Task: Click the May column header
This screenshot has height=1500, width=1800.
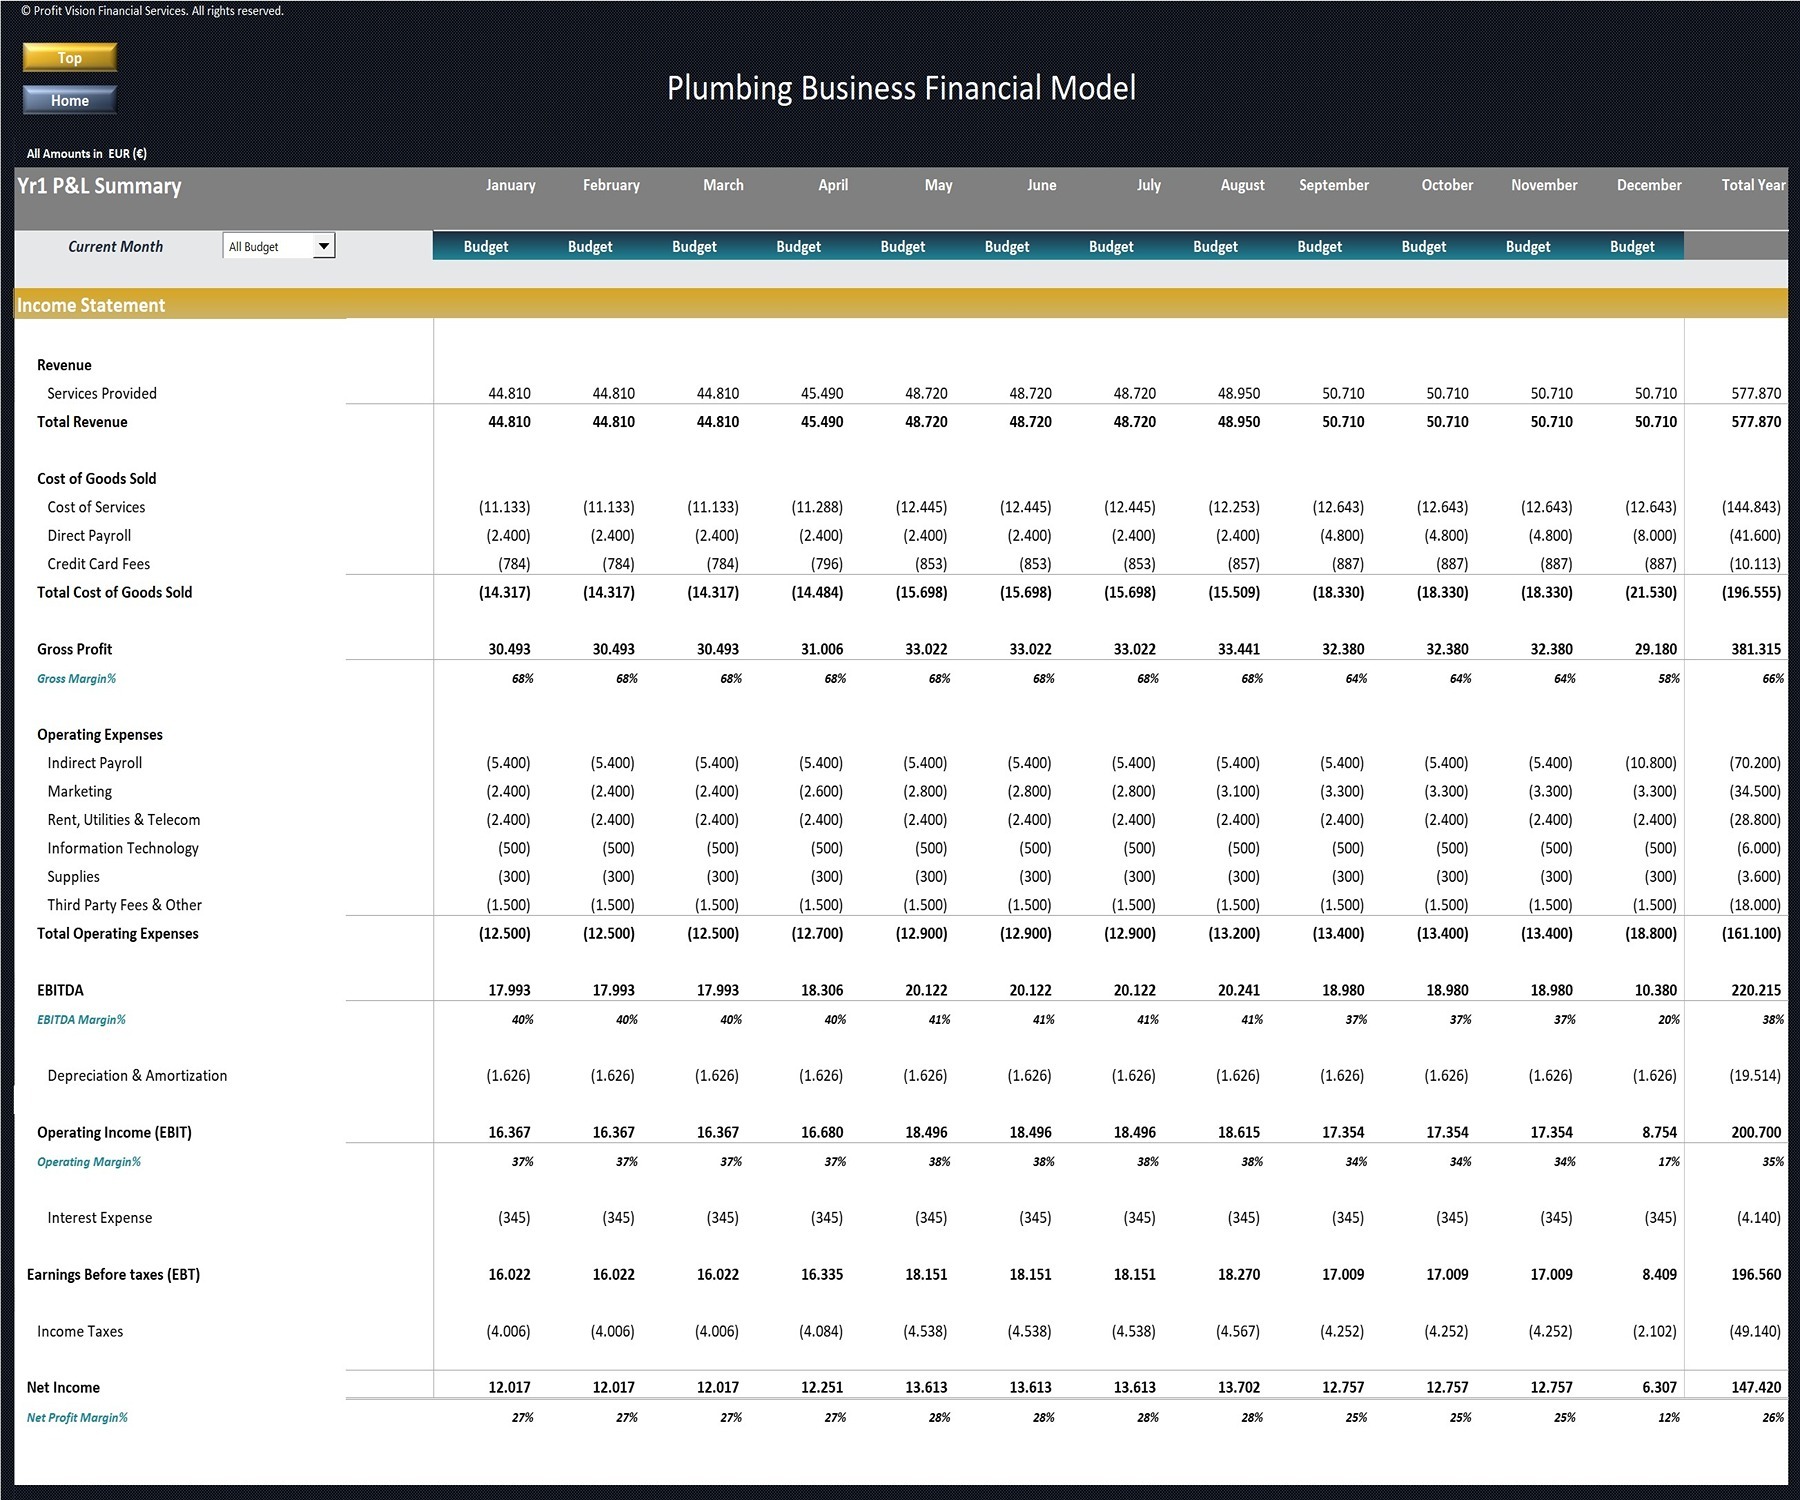Action: click(938, 185)
